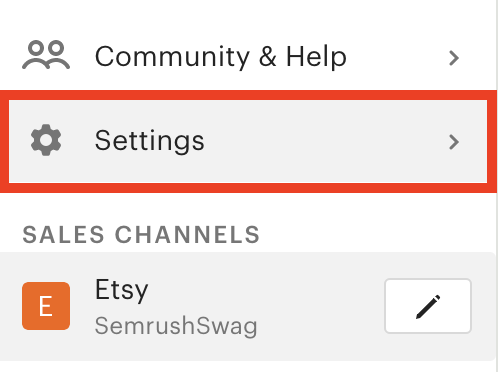
Task: Click the orange Etsy "E" logo
Action: [x=46, y=306]
